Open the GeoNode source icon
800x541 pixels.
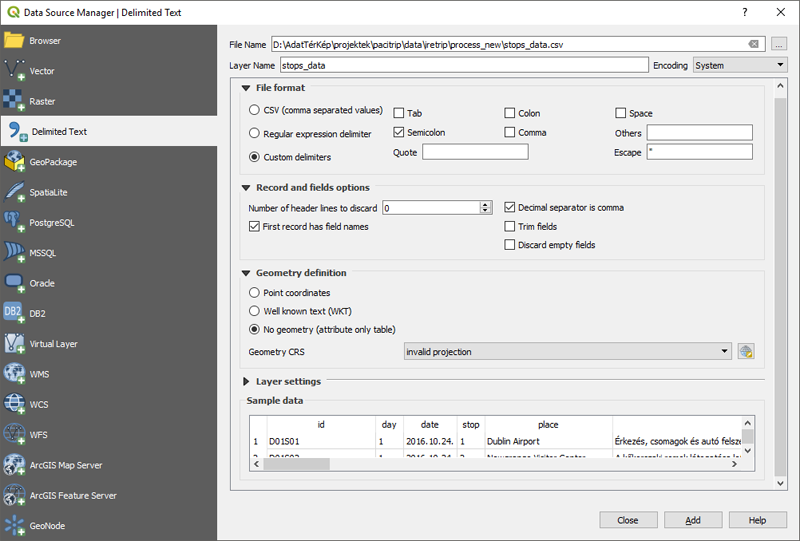[x=14, y=525]
